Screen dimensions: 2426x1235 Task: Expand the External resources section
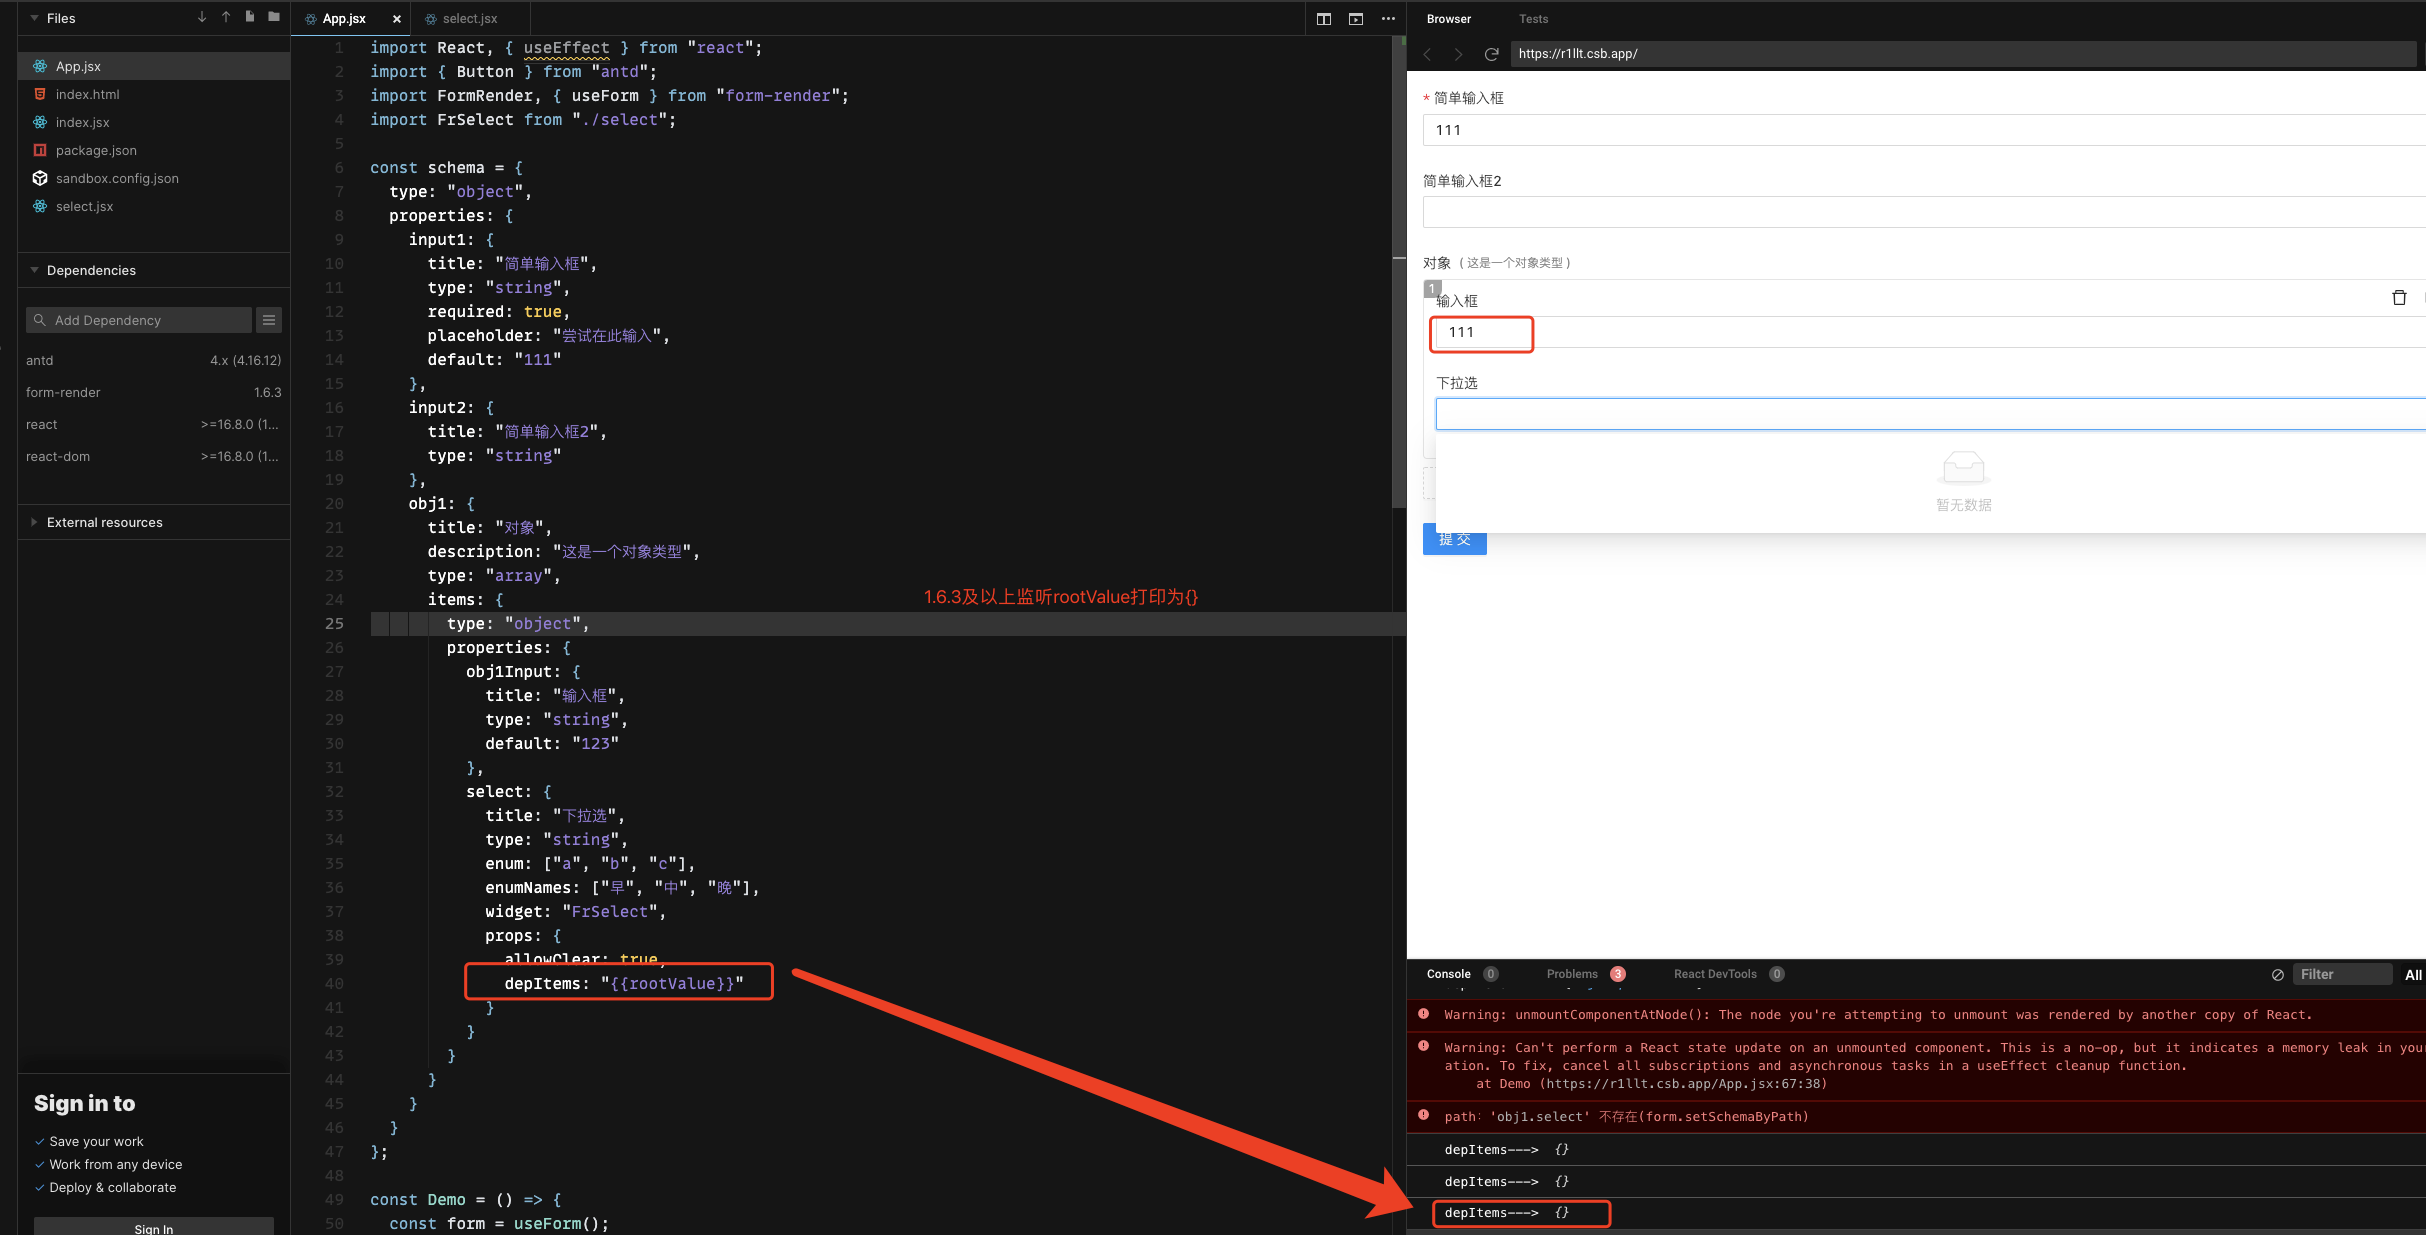tap(34, 521)
